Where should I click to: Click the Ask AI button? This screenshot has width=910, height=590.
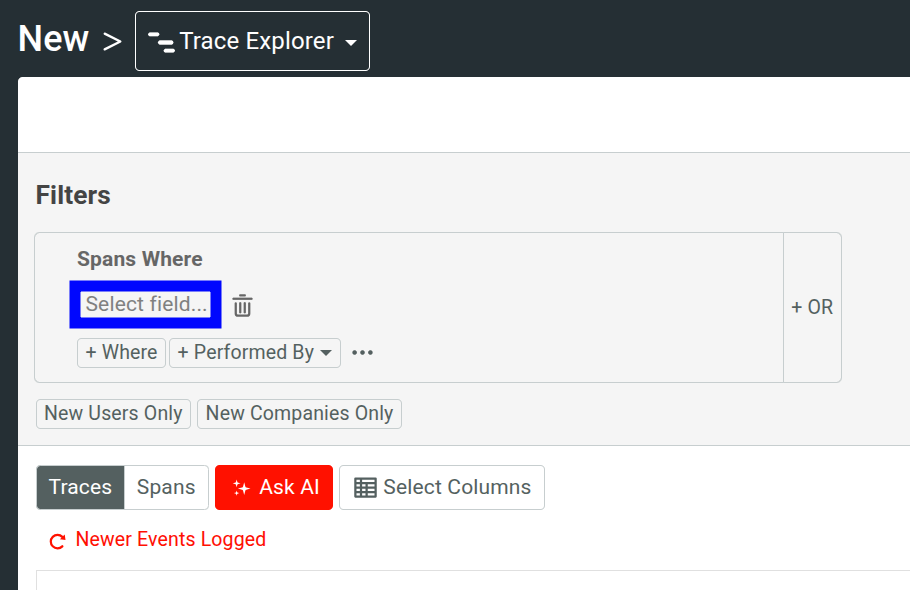coord(273,487)
